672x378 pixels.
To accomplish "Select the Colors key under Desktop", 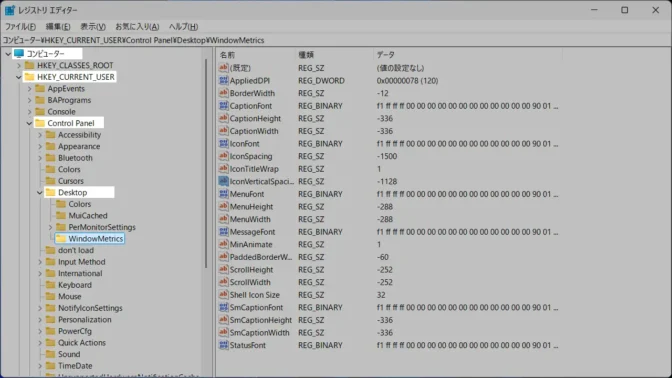I will click(x=79, y=204).
